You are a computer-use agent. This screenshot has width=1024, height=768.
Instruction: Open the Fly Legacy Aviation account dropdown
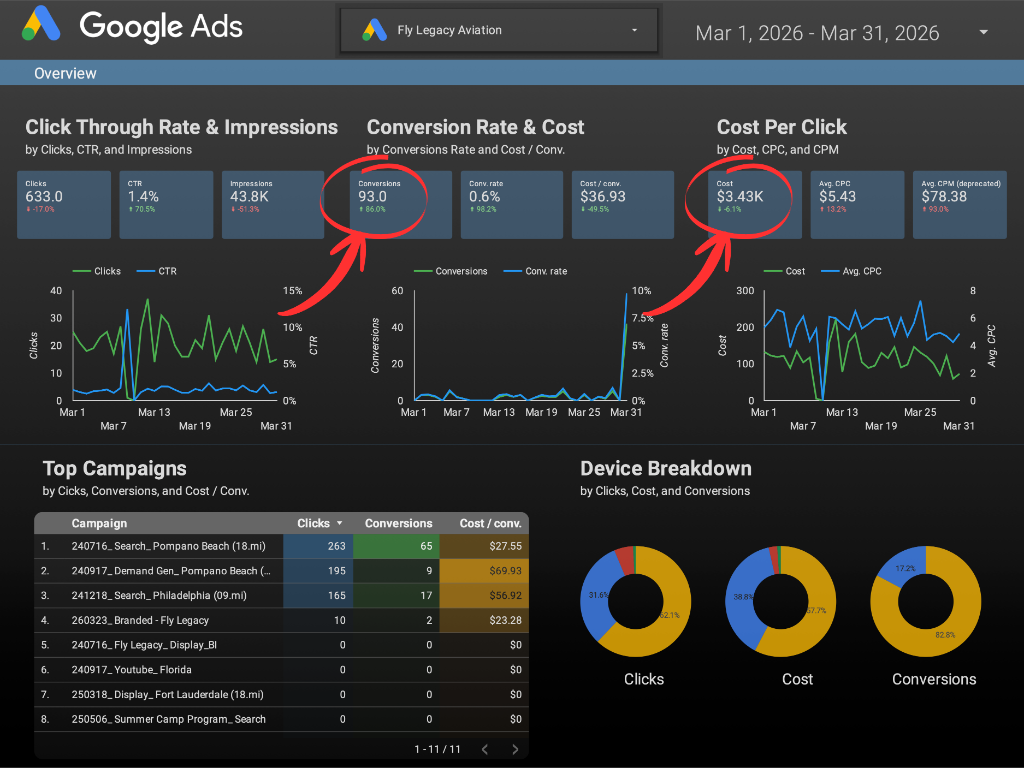click(499, 30)
